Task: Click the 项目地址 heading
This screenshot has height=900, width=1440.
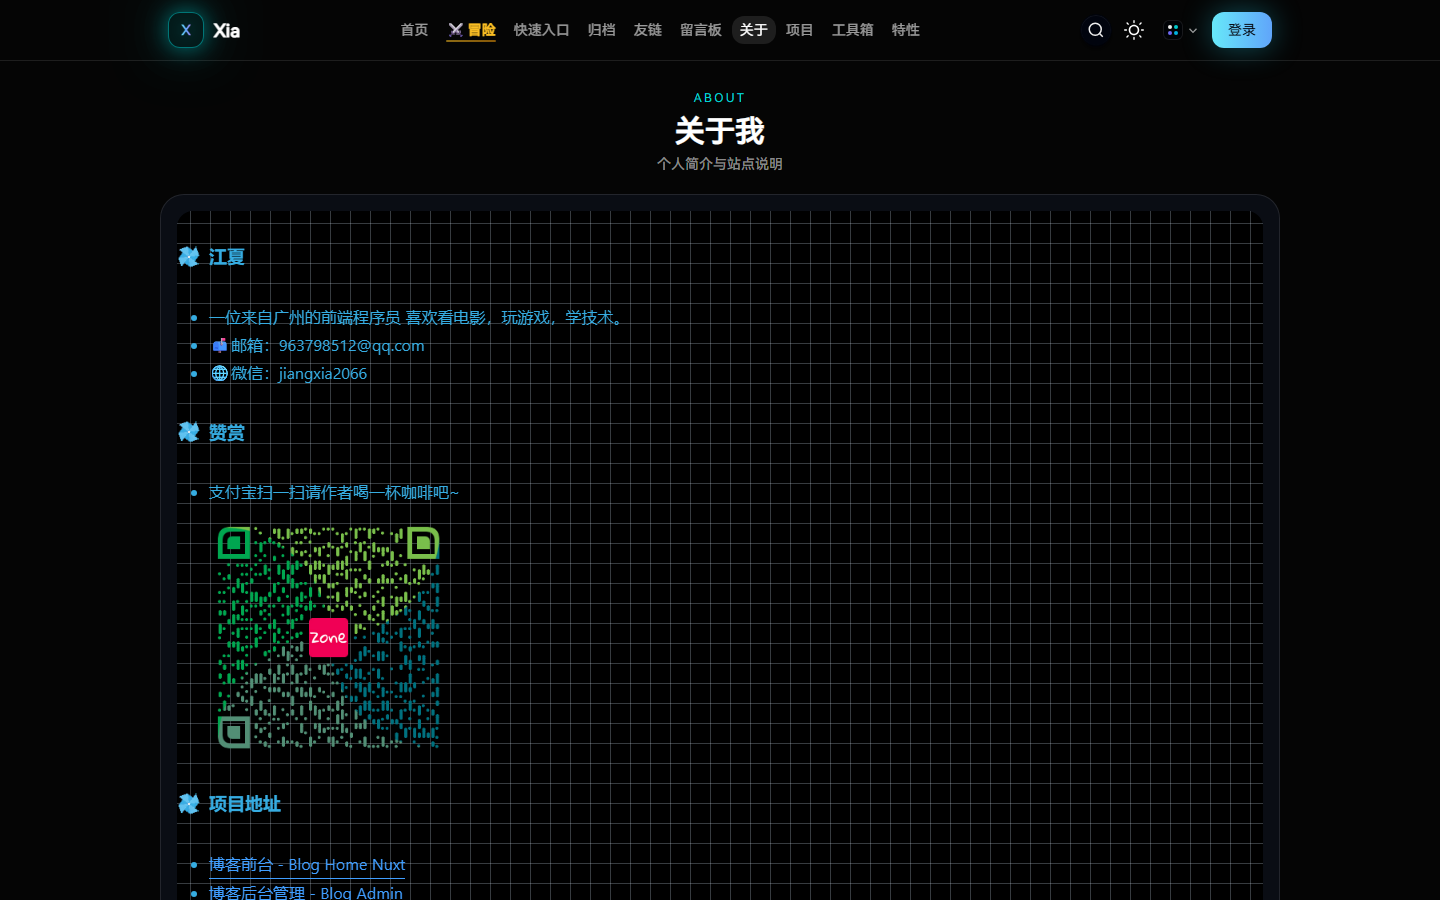Action: click(x=245, y=804)
